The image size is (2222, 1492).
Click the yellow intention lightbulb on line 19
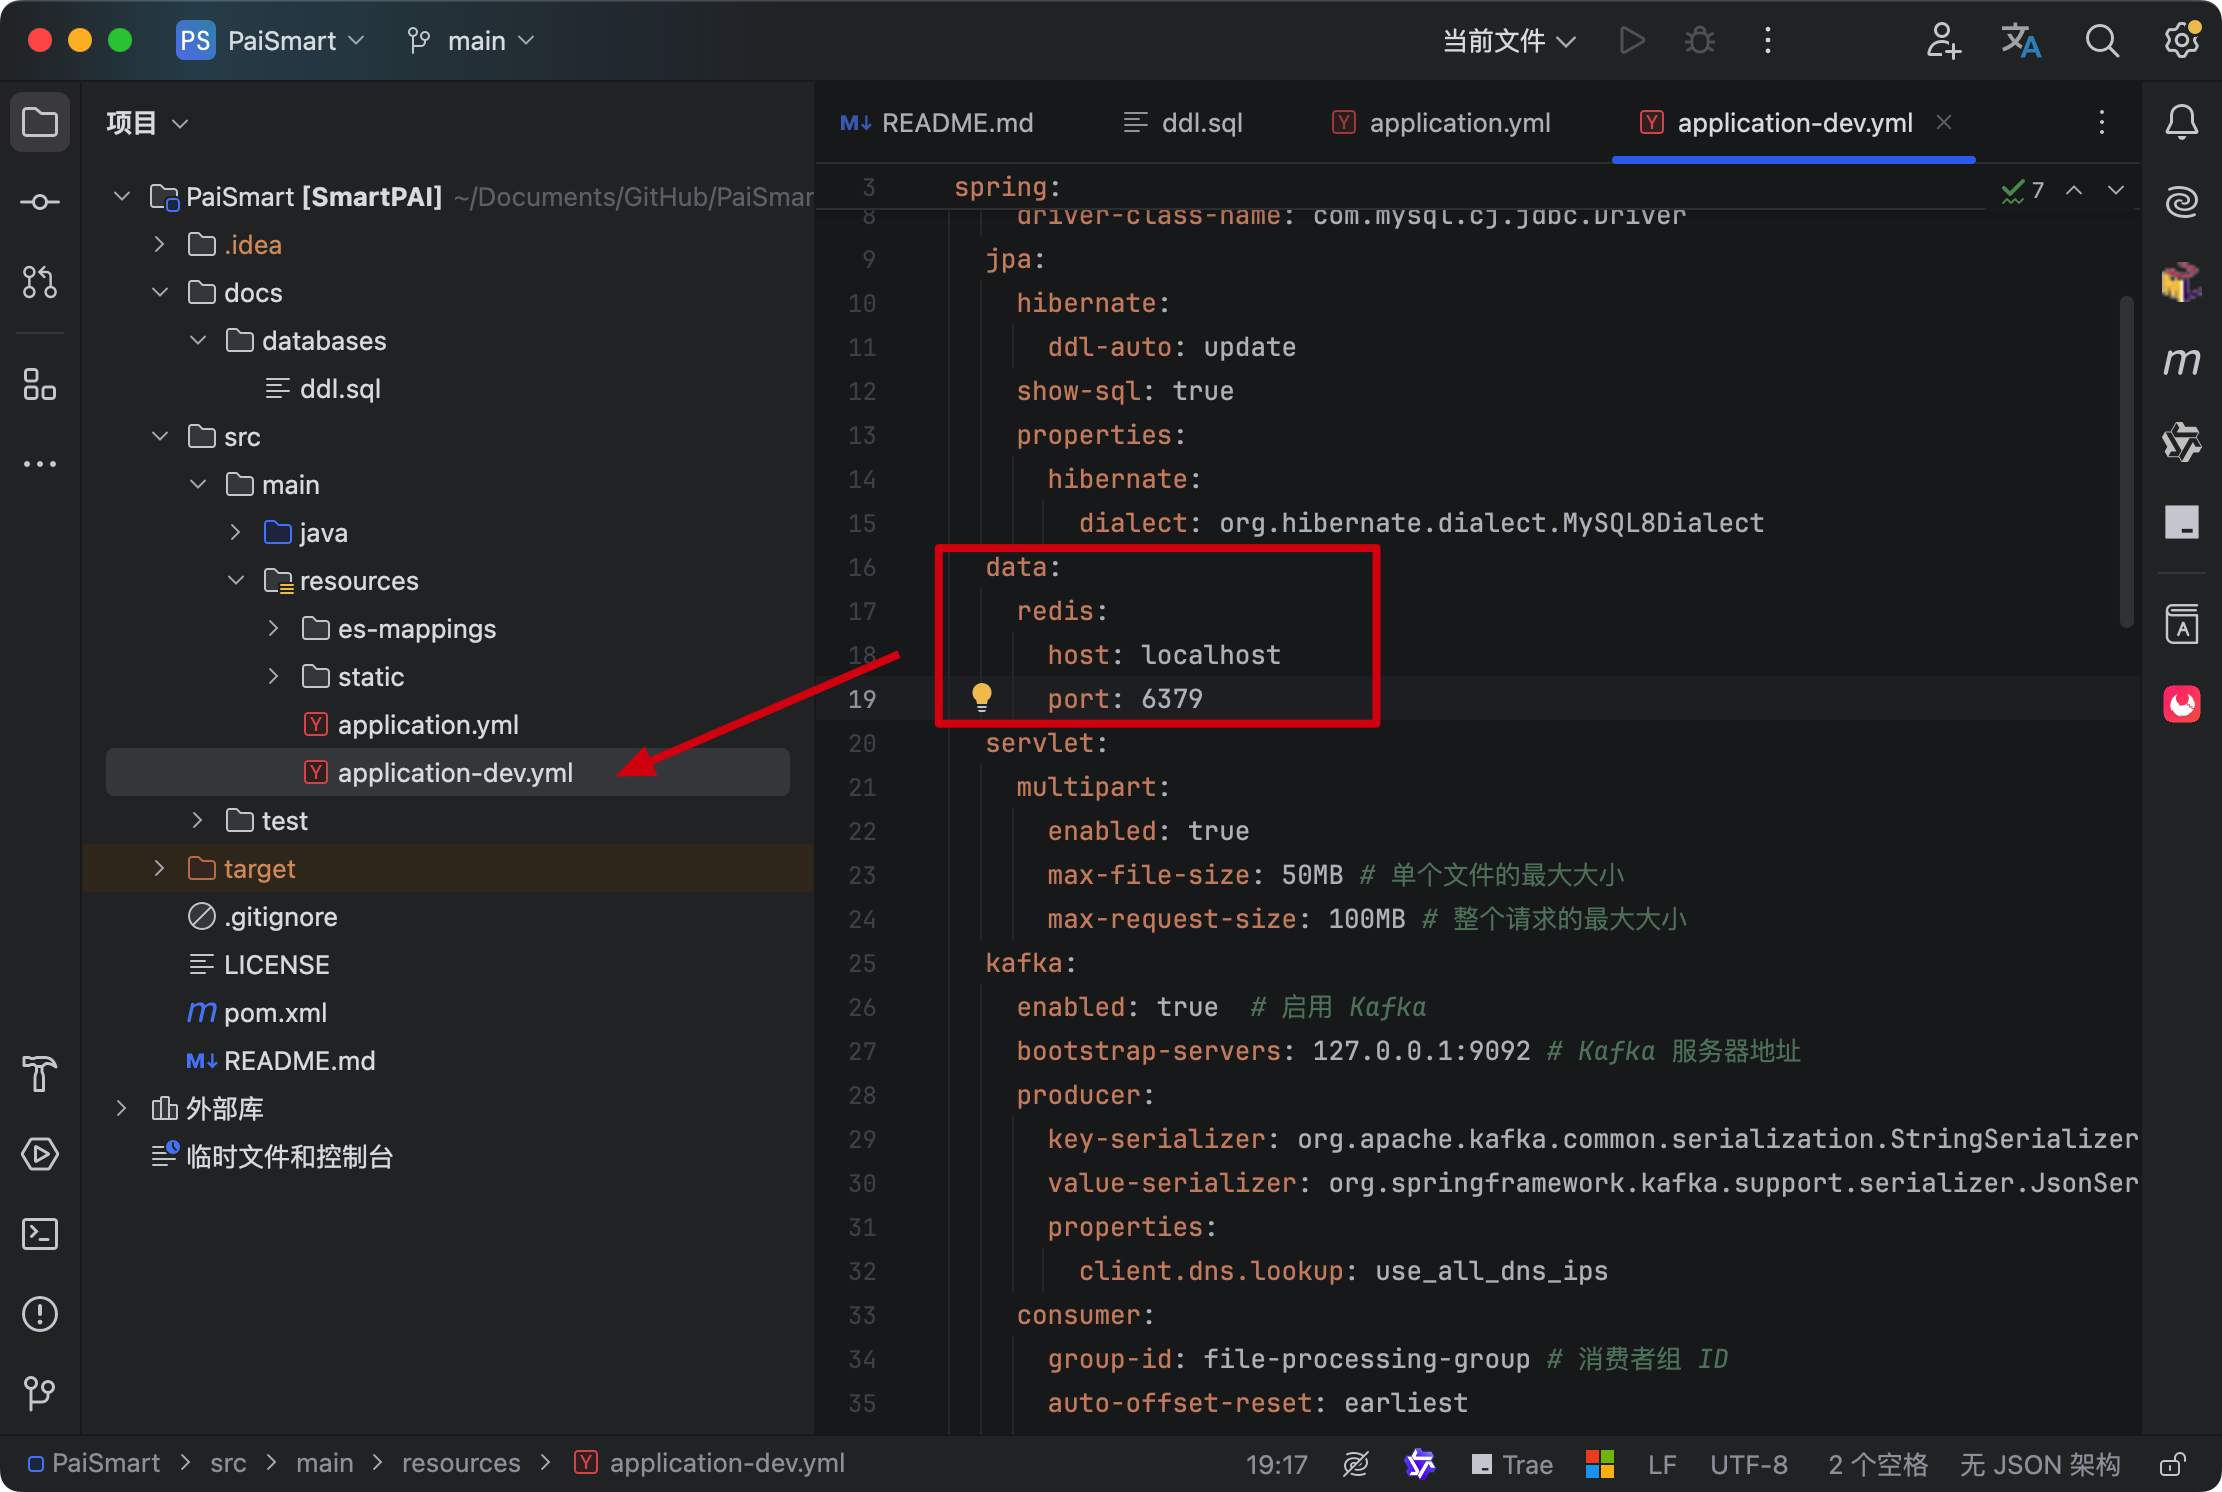[981, 696]
